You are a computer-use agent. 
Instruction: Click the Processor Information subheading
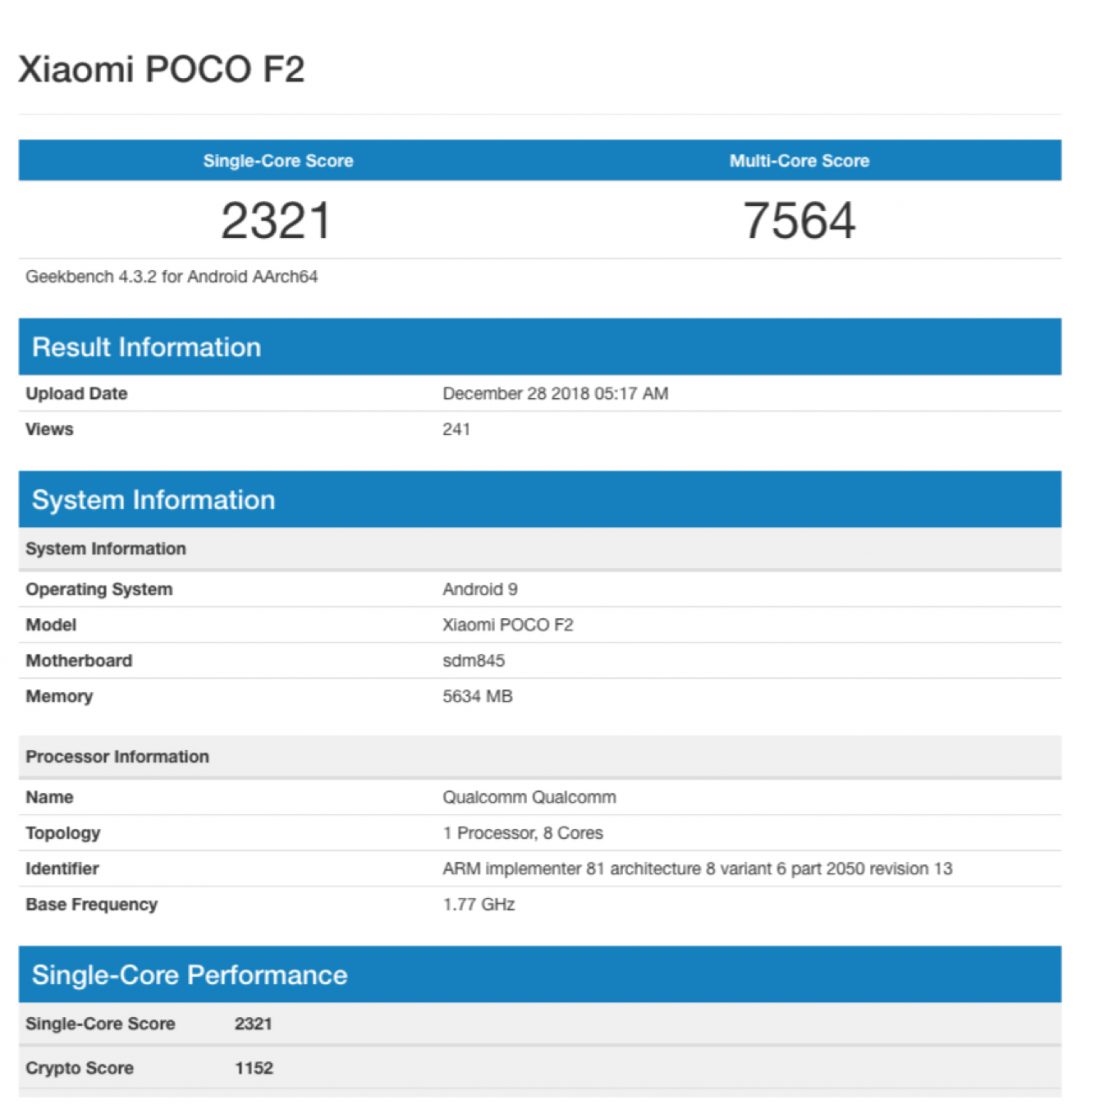pos(117,757)
